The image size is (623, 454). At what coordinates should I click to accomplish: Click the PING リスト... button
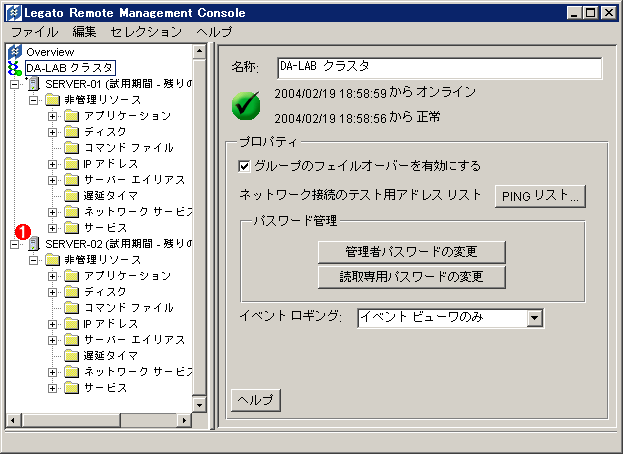coord(540,196)
